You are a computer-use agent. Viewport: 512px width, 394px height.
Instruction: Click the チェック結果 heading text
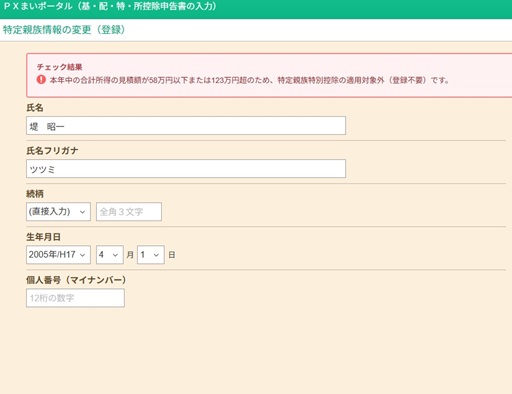59,67
